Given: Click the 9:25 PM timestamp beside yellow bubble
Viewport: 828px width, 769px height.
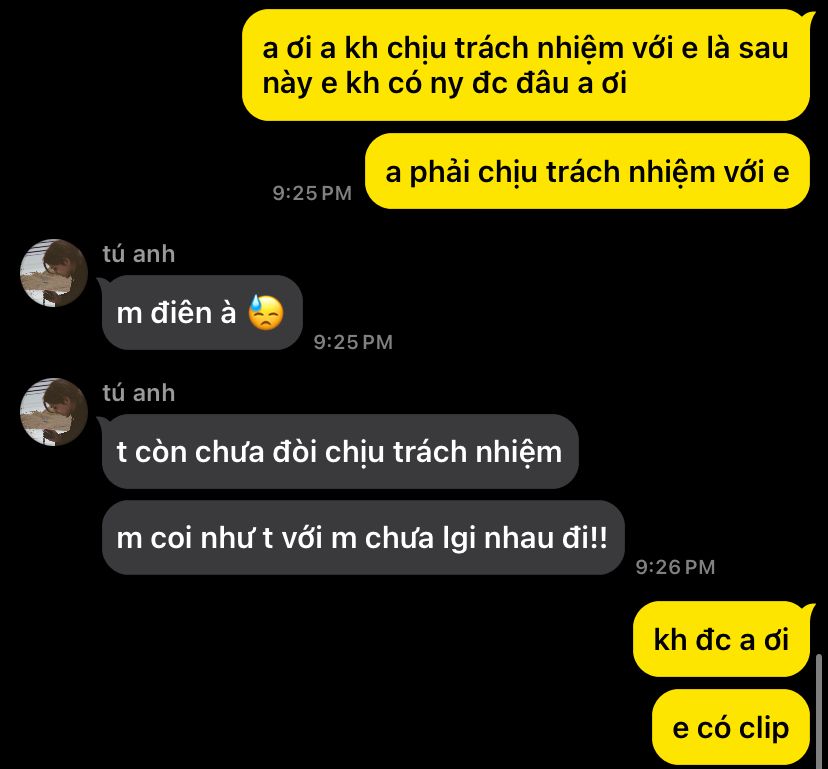Looking at the screenshot, I should 312,193.
